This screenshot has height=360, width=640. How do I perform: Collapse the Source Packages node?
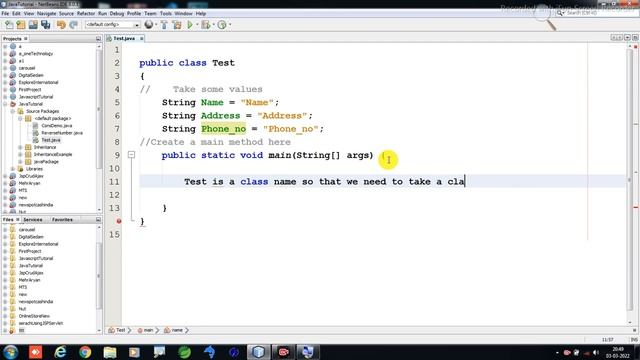pyautogui.click(x=13, y=111)
